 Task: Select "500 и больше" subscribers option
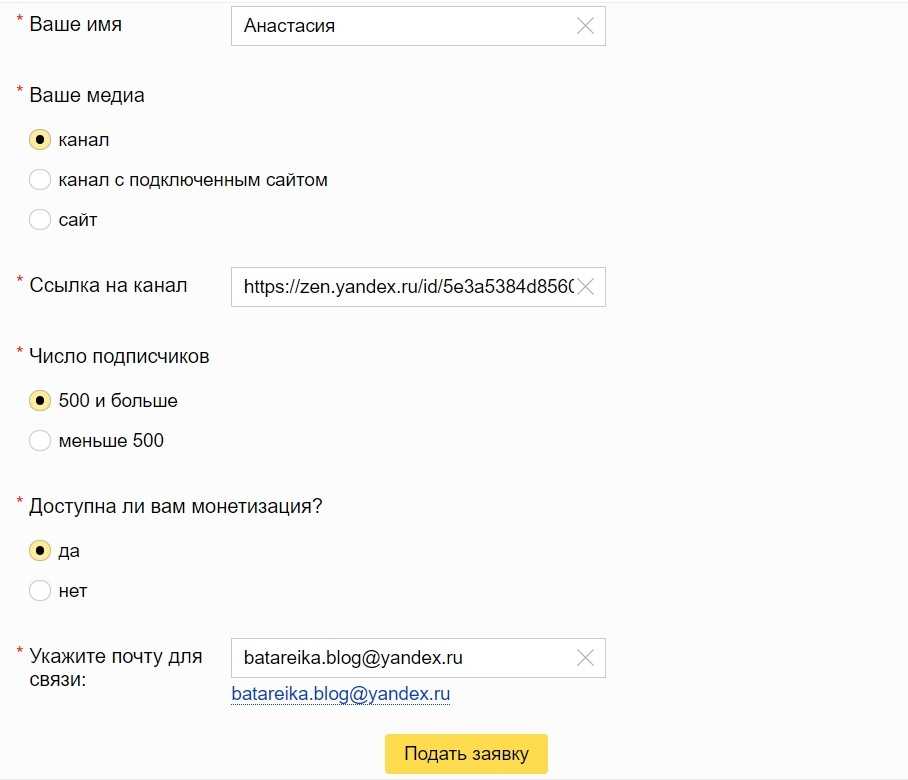[x=40, y=401]
